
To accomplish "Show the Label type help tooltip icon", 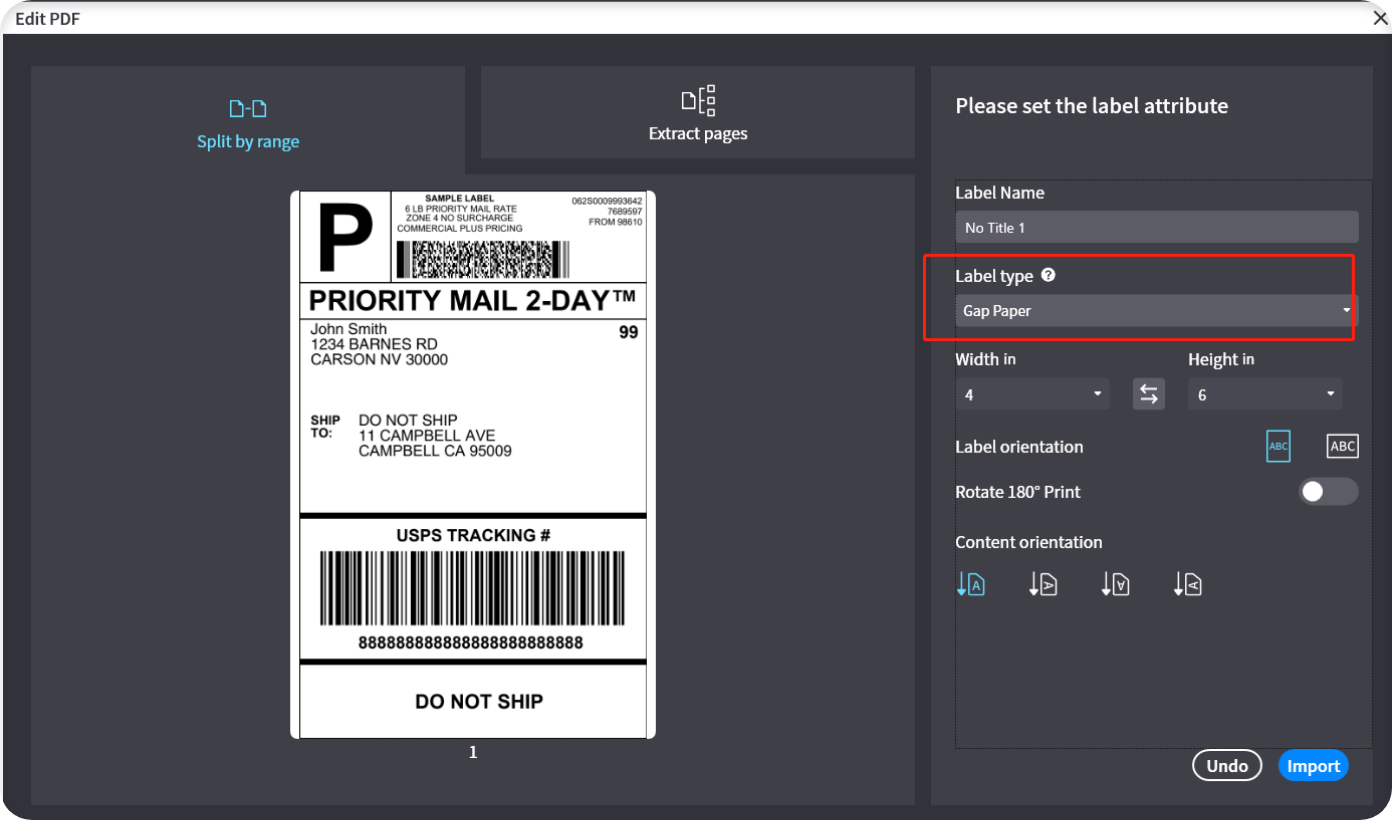I will pyautogui.click(x=1048, y=275).
